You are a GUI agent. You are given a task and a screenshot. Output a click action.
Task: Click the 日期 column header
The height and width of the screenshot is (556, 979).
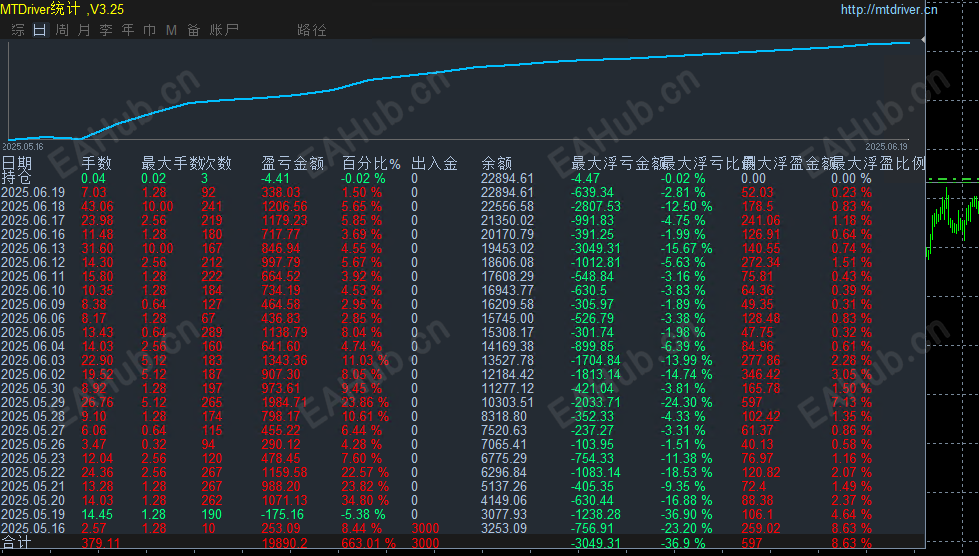click(x=17, y=163)
